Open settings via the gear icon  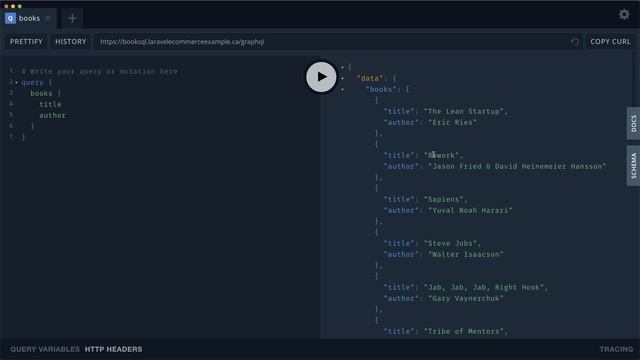[x=624, y=15]
